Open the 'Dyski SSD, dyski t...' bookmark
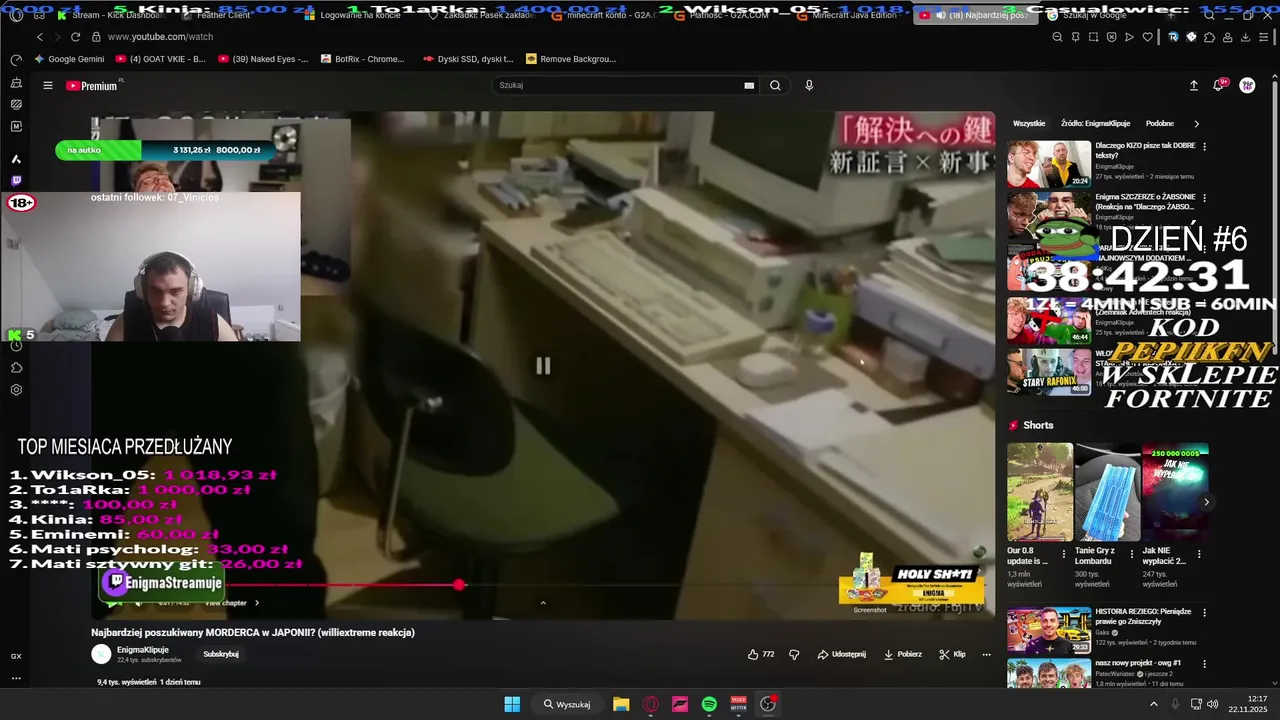The width and height of the screenshot is (1280, 720). tap(468, 59)
